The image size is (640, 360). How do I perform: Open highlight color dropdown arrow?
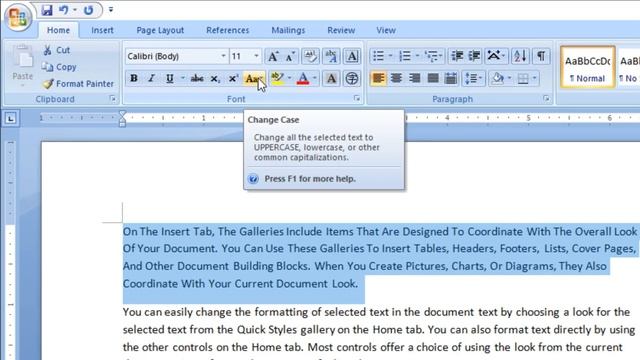[289, 78]
